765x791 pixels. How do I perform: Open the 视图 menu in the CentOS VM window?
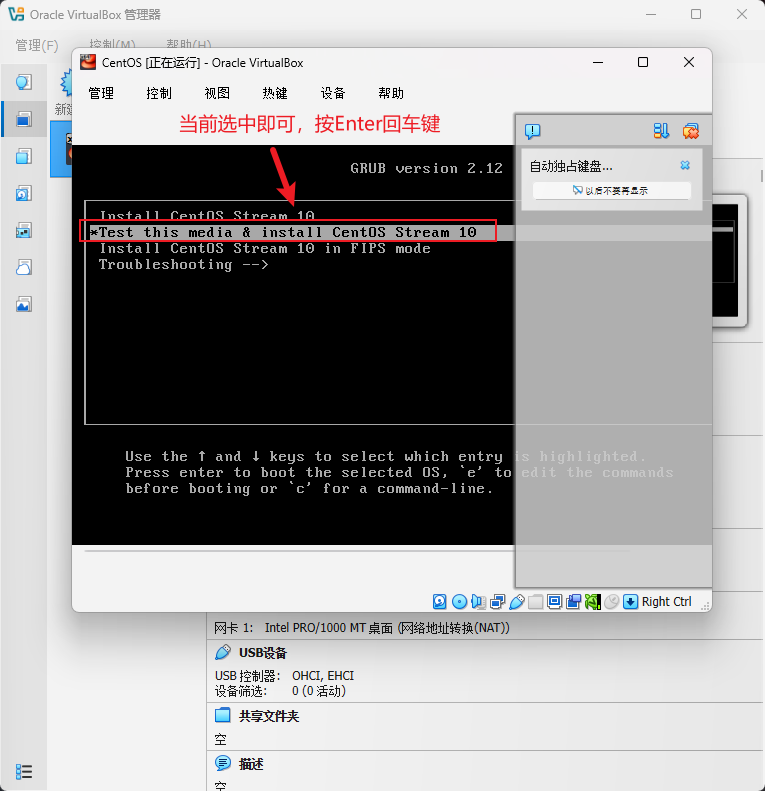[x=217, y=93]
